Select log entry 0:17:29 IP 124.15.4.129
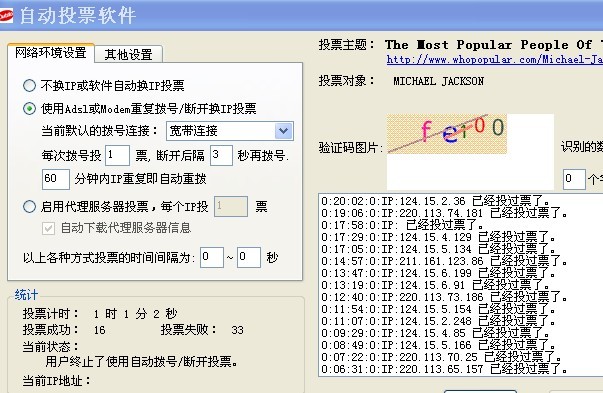The image size is (603, 393). [438, 237]
